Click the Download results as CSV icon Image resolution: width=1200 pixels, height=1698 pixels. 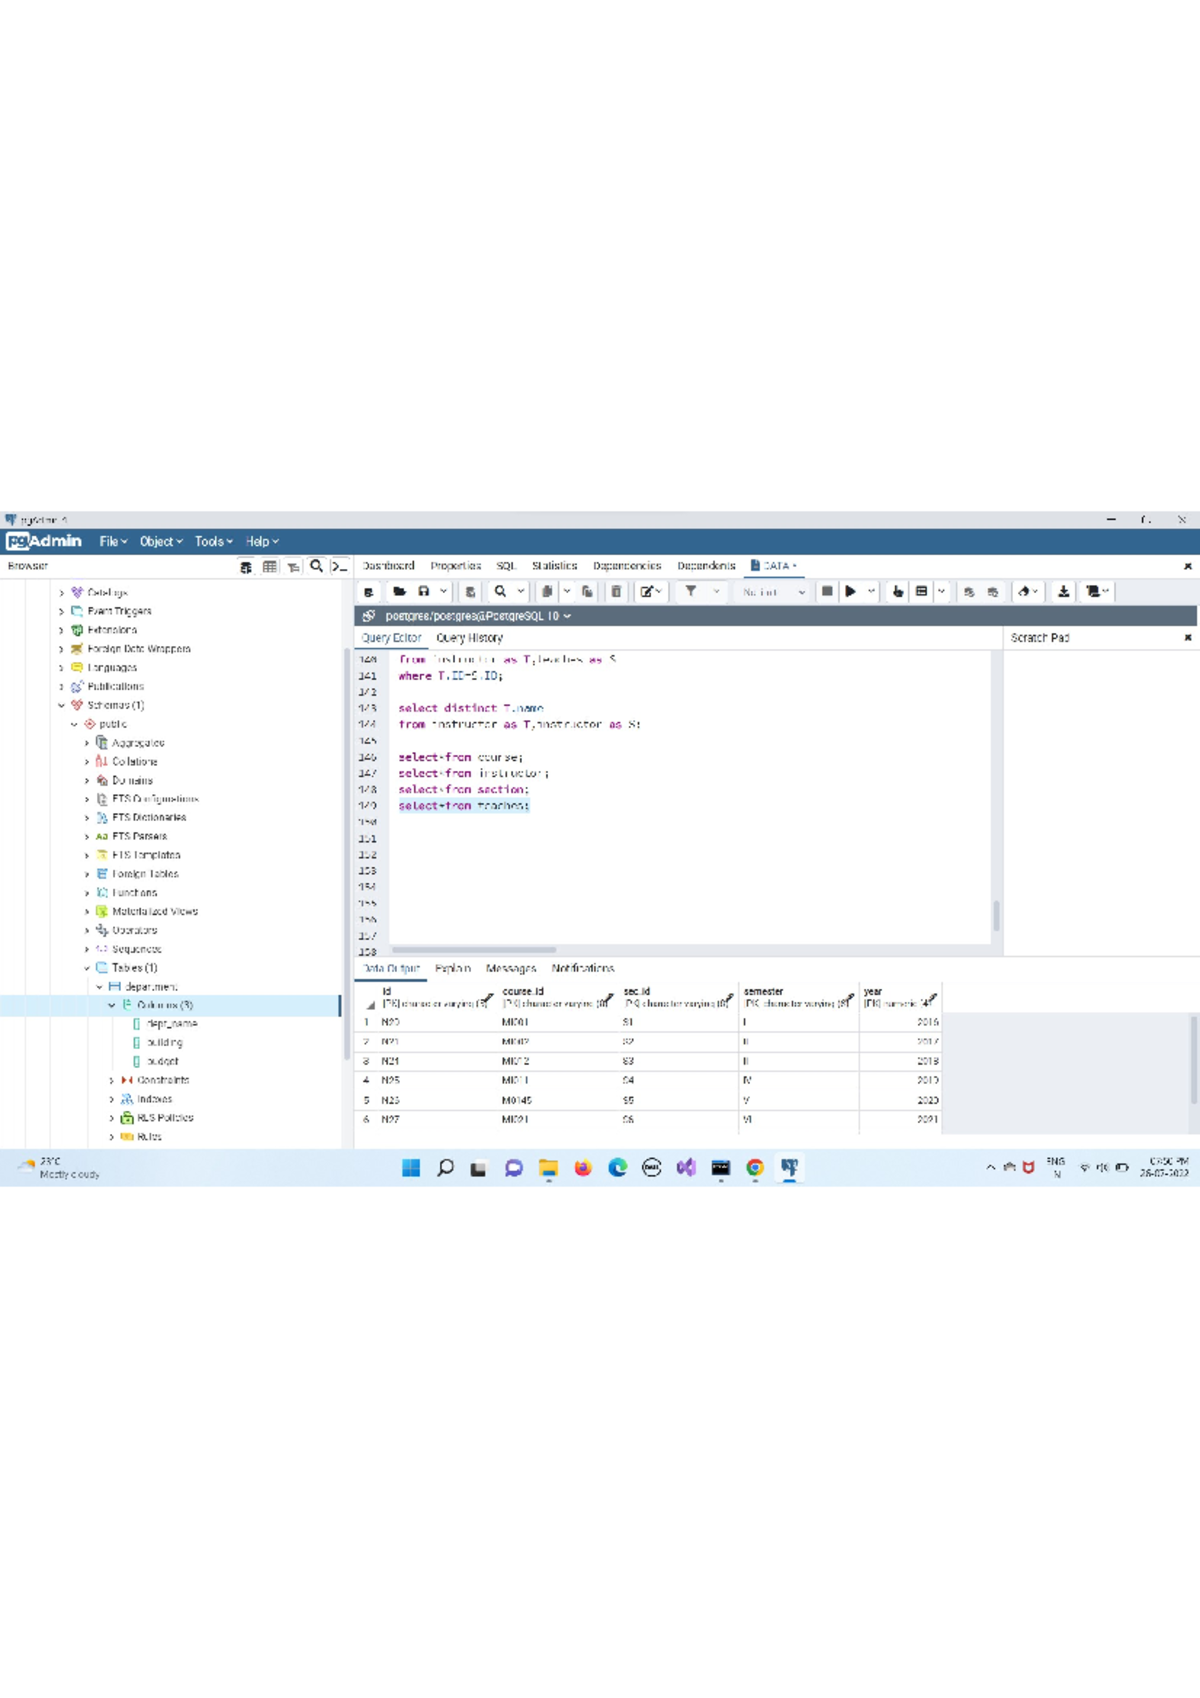click(1063, 592)
